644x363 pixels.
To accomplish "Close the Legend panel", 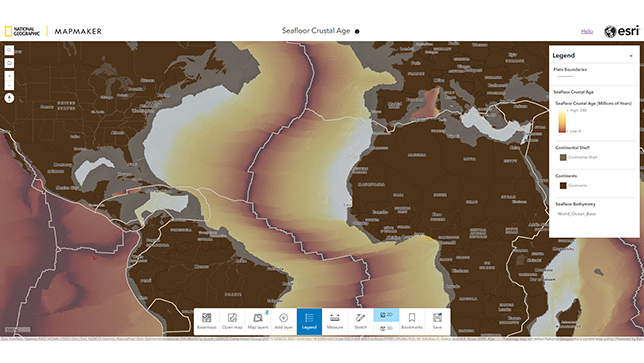I will click(631, 56).
